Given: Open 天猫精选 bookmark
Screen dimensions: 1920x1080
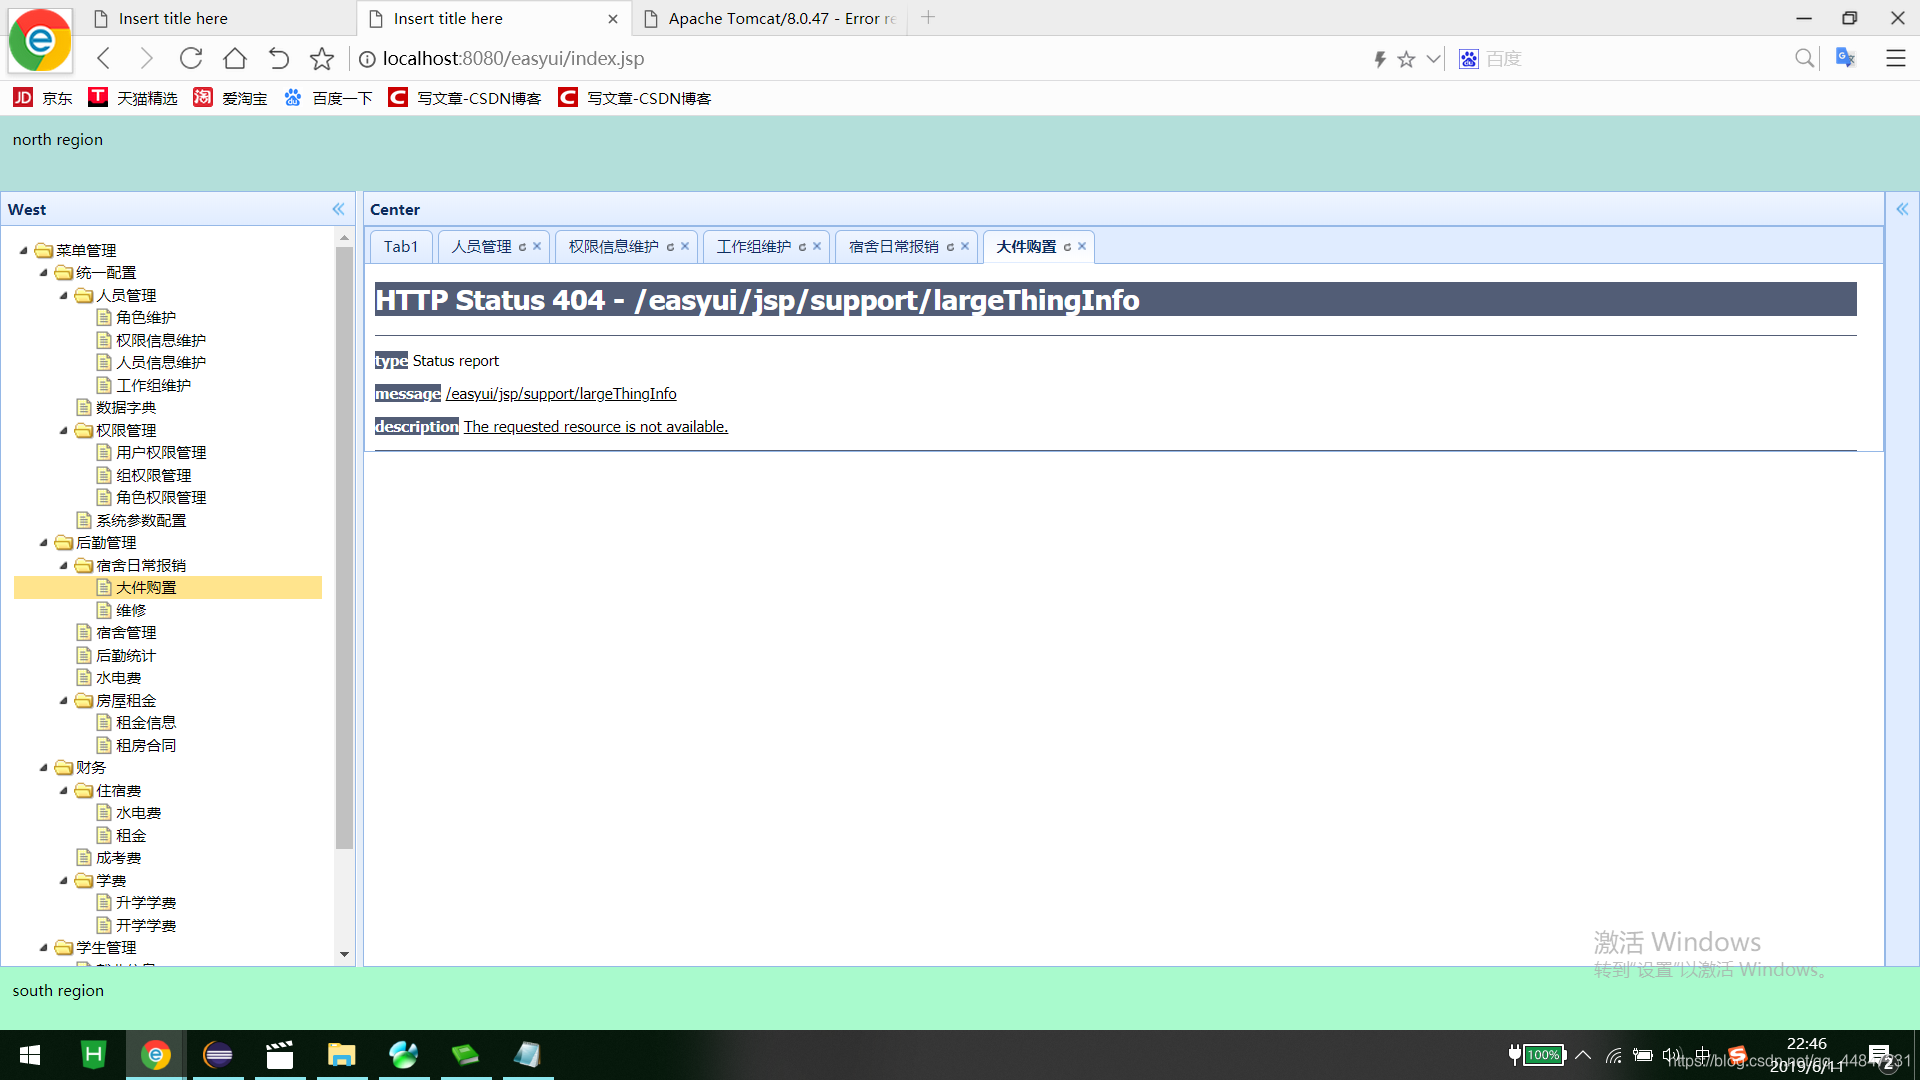Looking at the screenshot, I should (x=133, y=98).
